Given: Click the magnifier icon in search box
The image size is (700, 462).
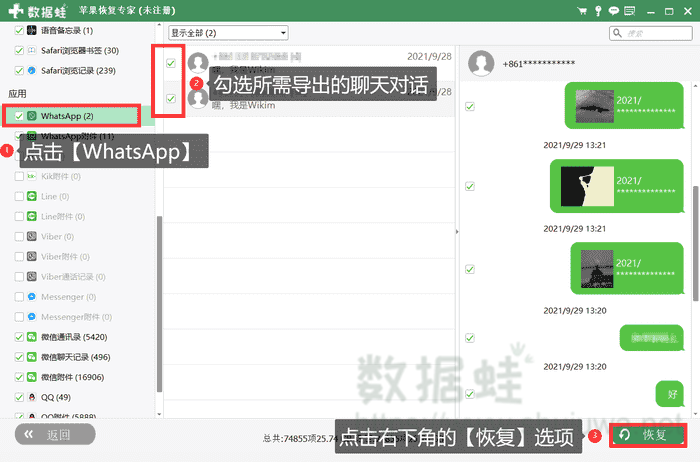Looking at the screenshot, I should coord(617,33).
